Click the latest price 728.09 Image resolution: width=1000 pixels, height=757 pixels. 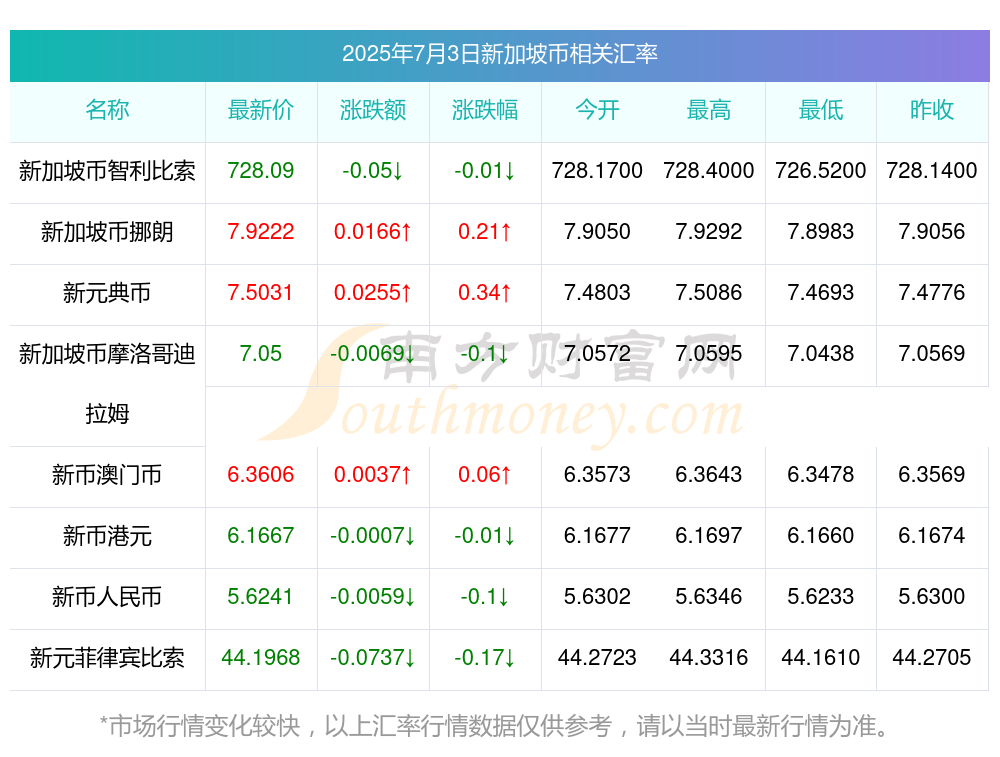(x=261, y=171)
